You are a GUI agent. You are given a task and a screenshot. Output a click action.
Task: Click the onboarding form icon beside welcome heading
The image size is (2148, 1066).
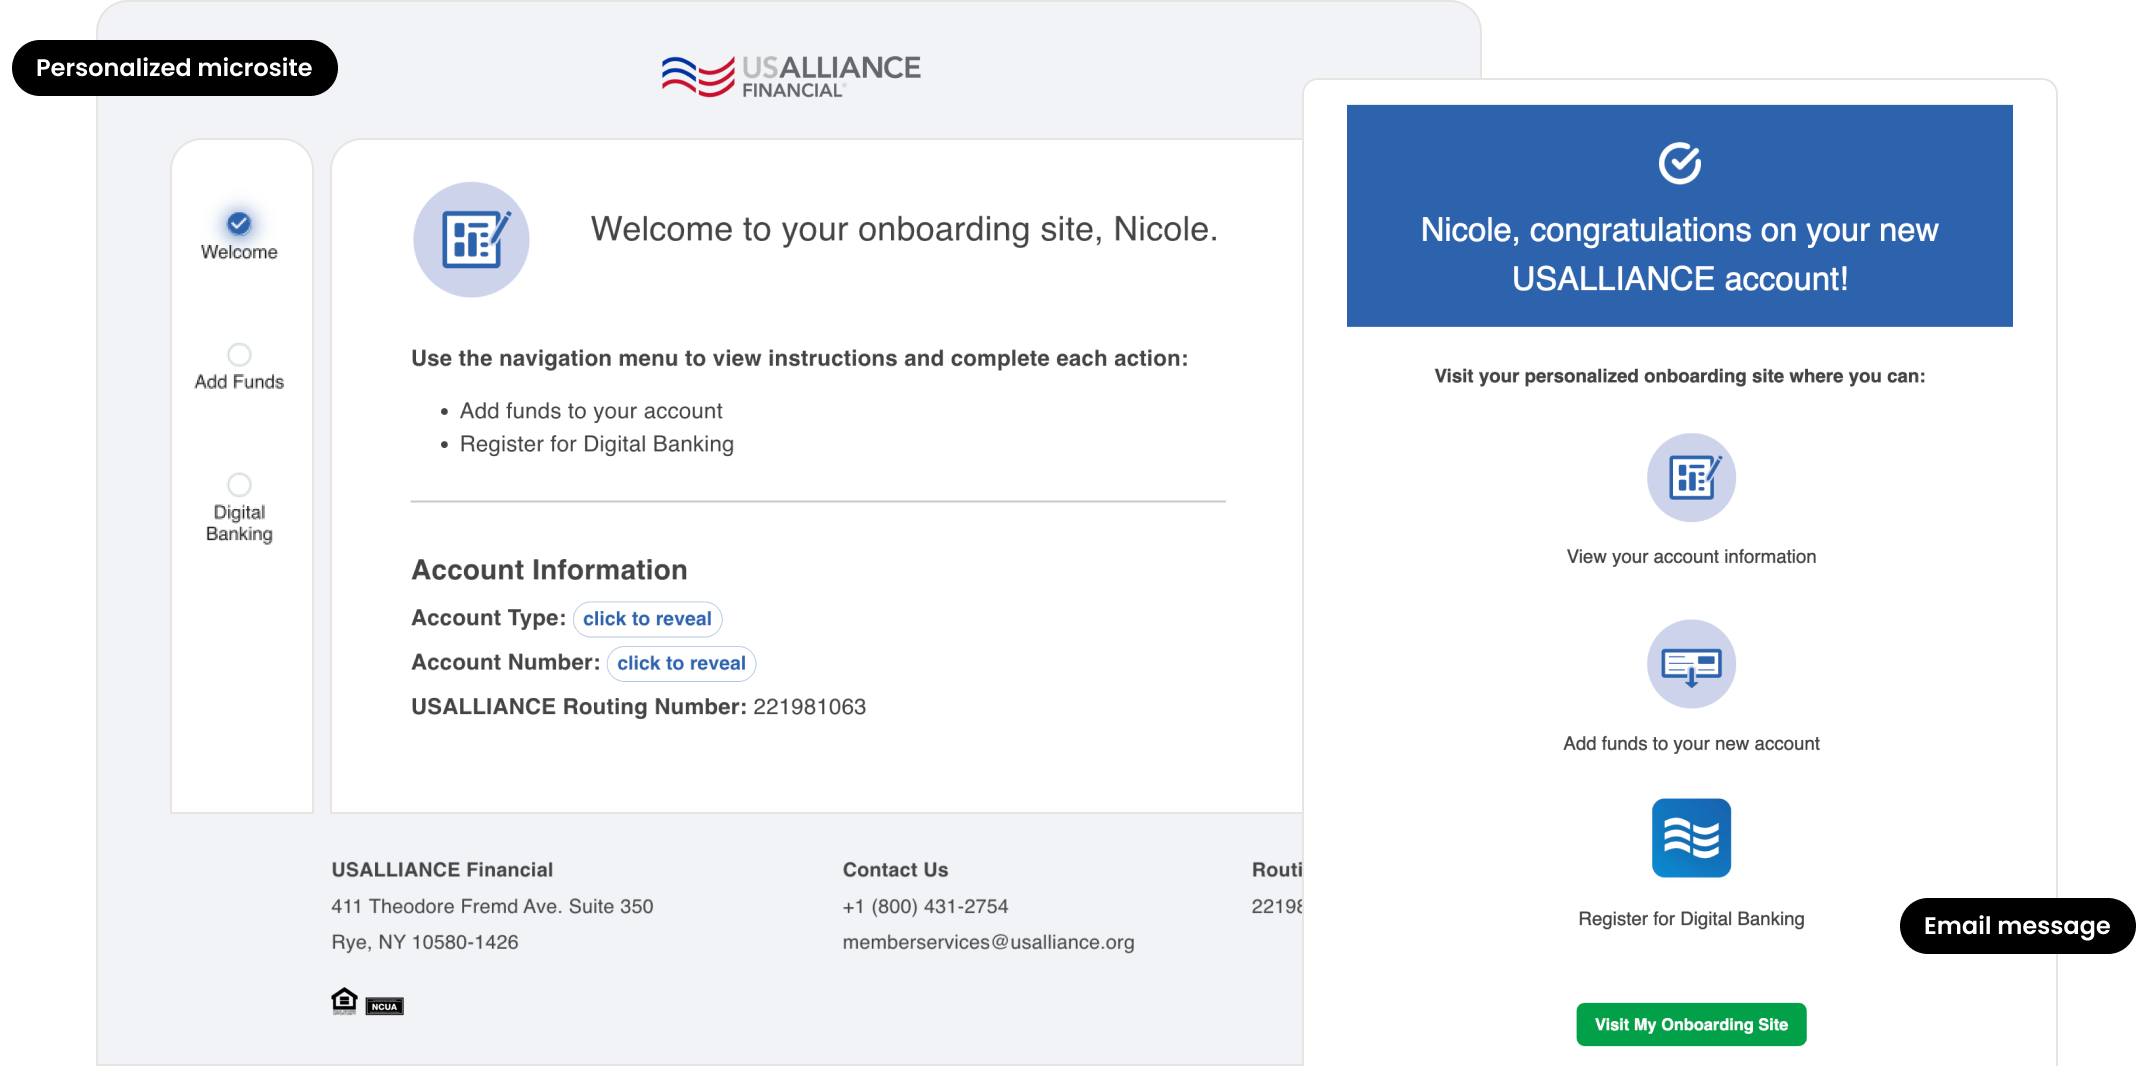[x=471, y=239]
